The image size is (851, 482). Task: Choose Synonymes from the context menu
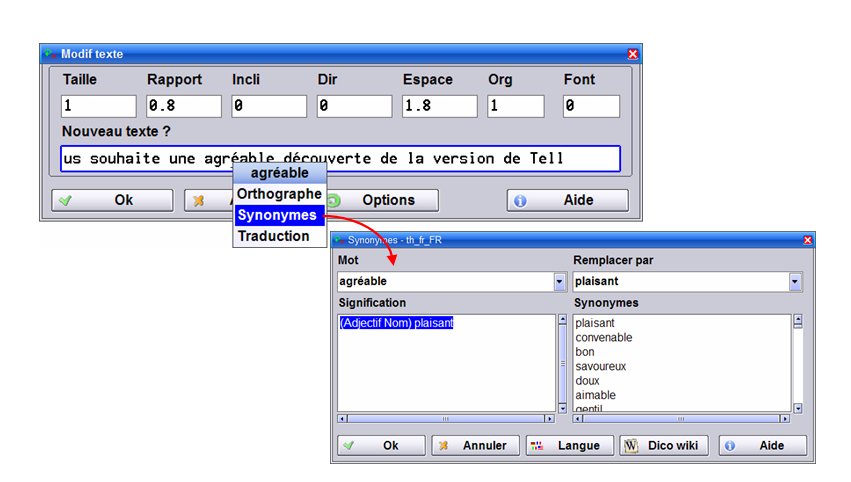click(x=280, y=215)
